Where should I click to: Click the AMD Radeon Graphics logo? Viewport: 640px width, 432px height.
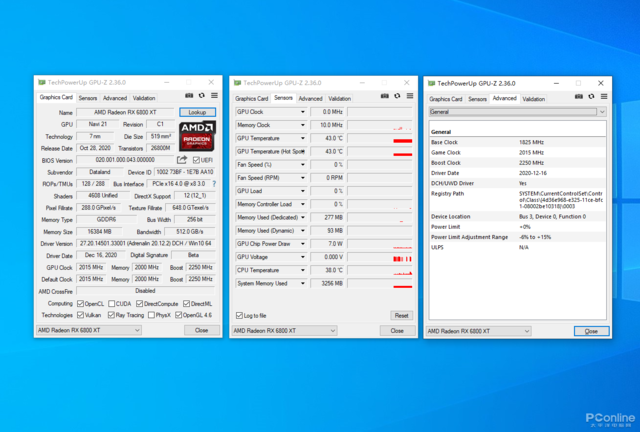197,136
